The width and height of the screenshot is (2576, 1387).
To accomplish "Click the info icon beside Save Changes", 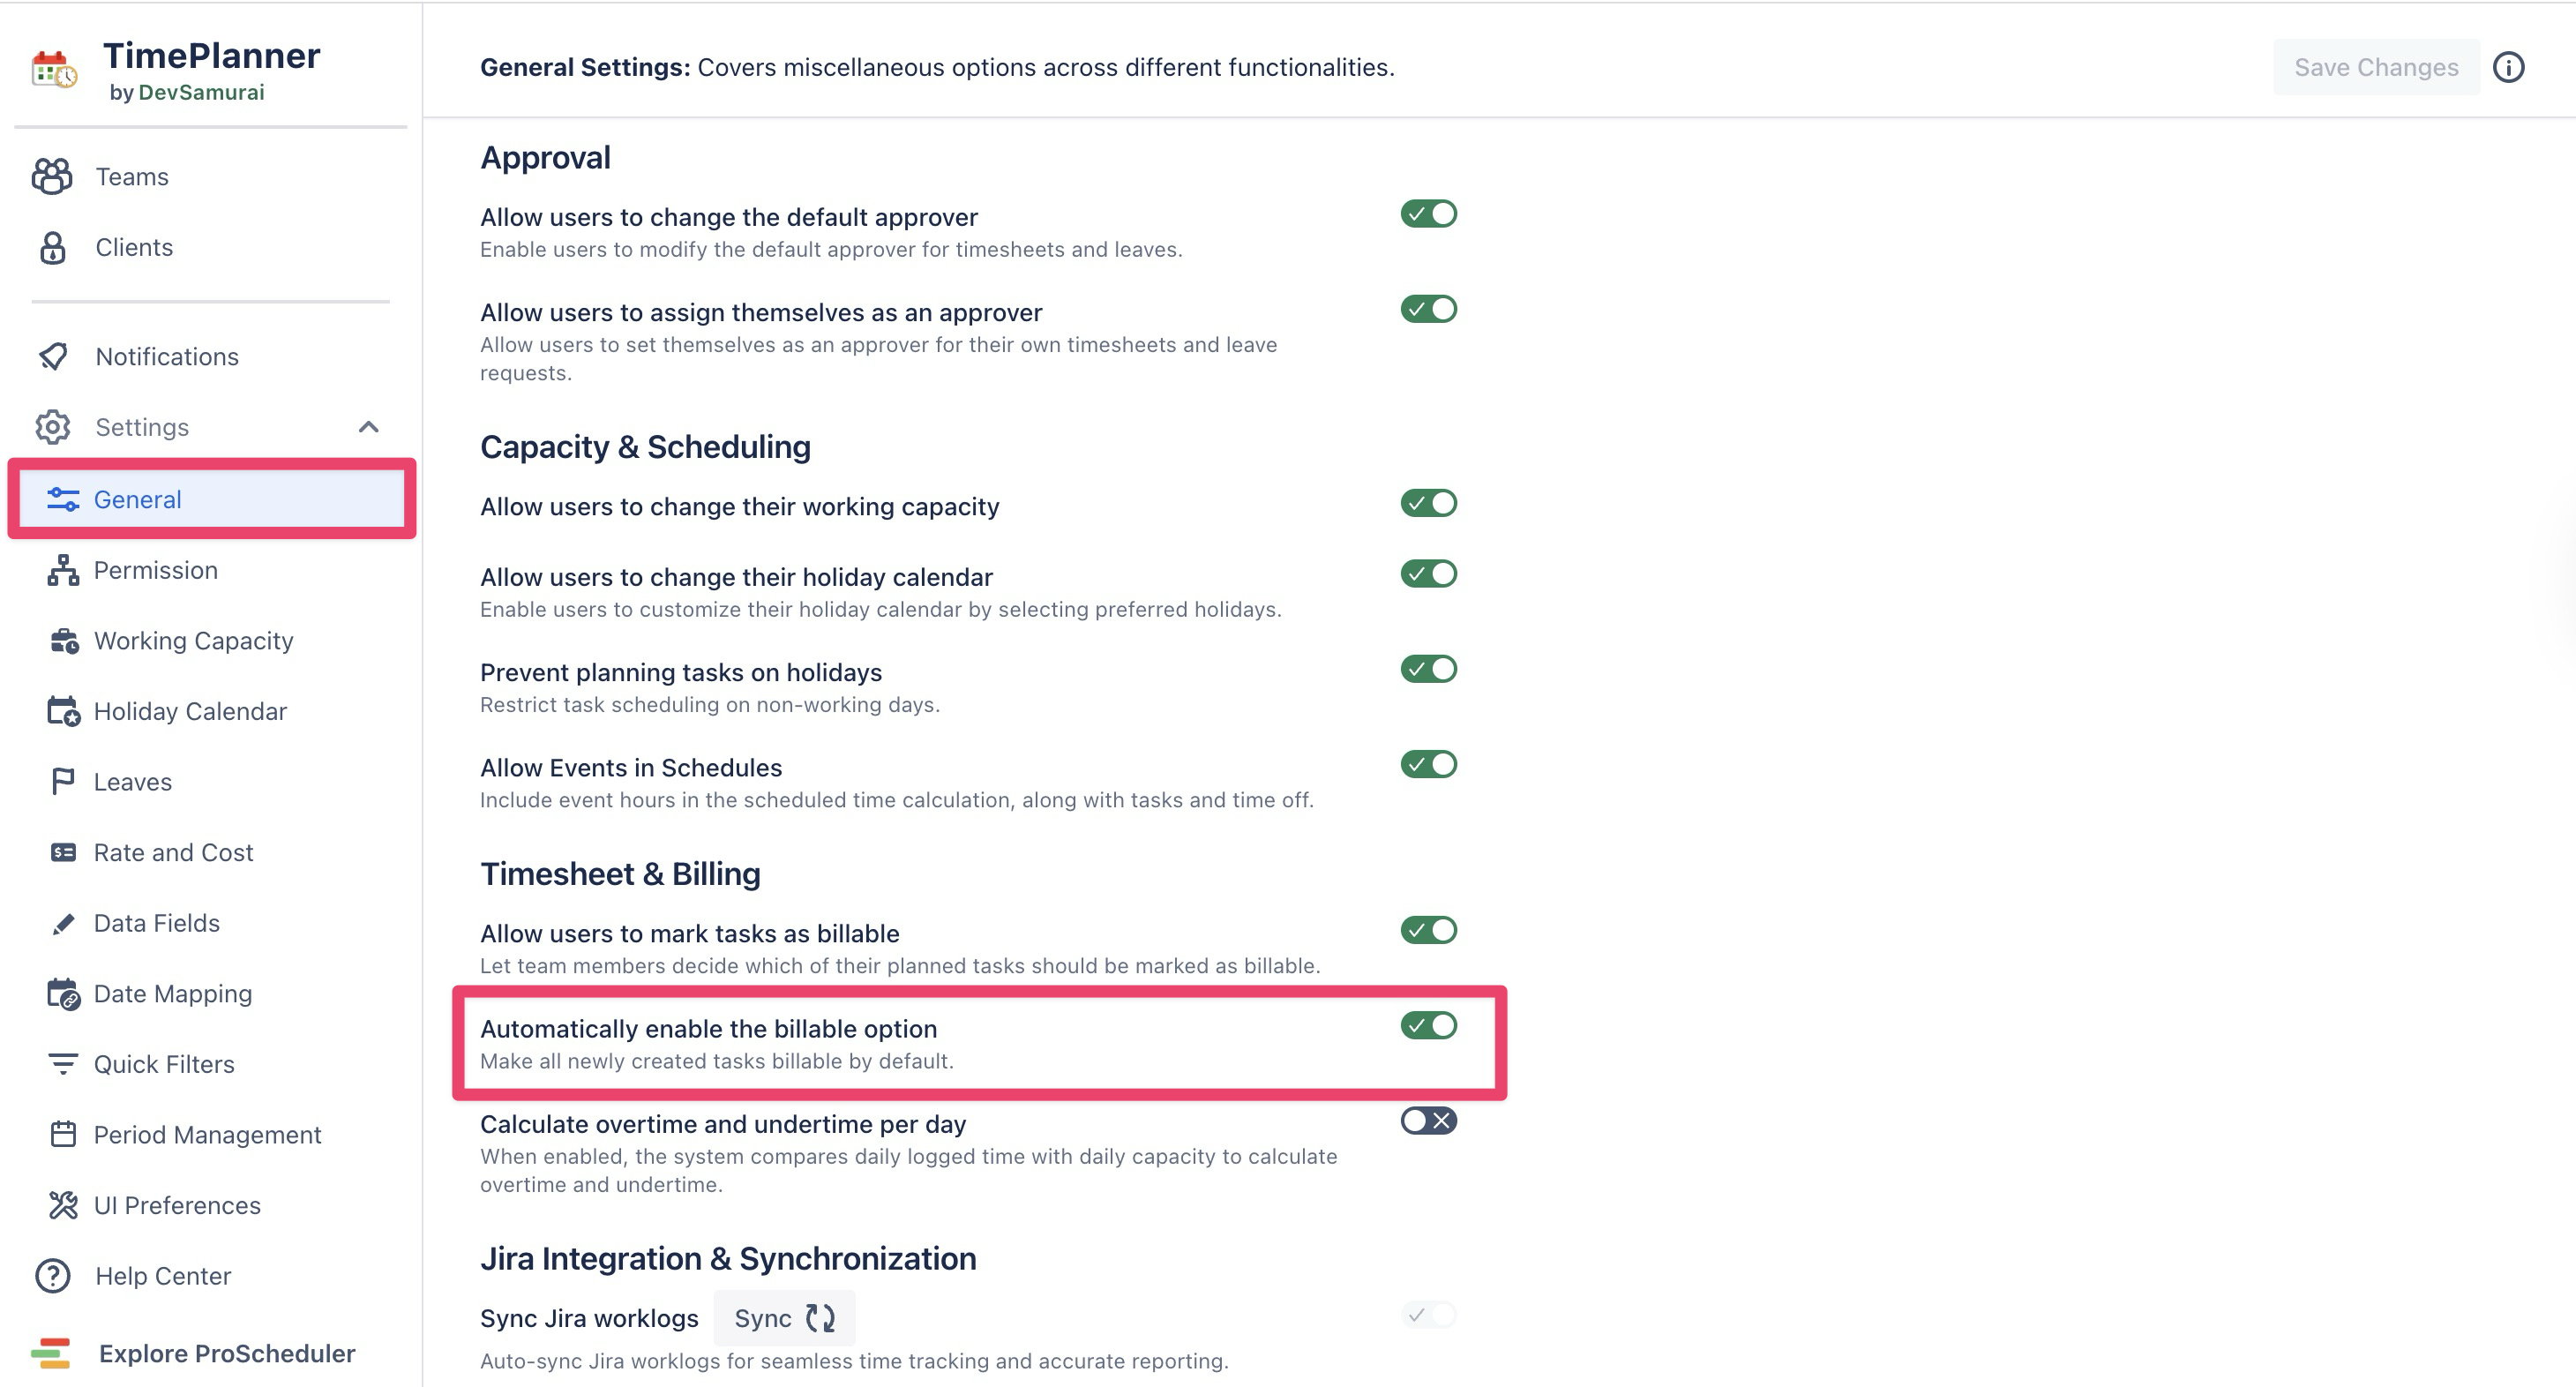I will (2508, 67).
